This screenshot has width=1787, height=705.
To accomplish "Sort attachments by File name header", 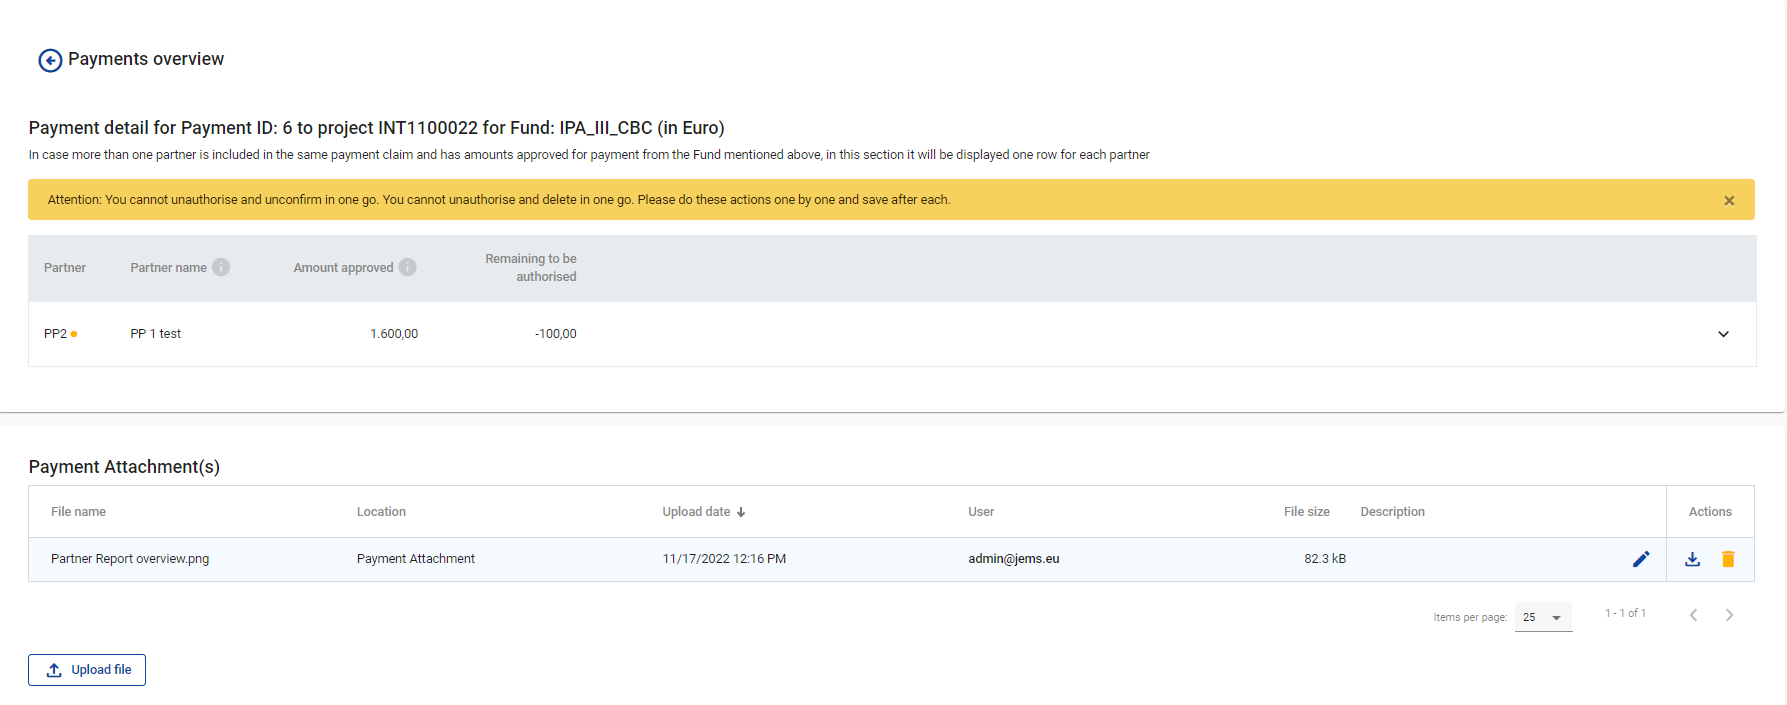I will (x=78, y=512).
